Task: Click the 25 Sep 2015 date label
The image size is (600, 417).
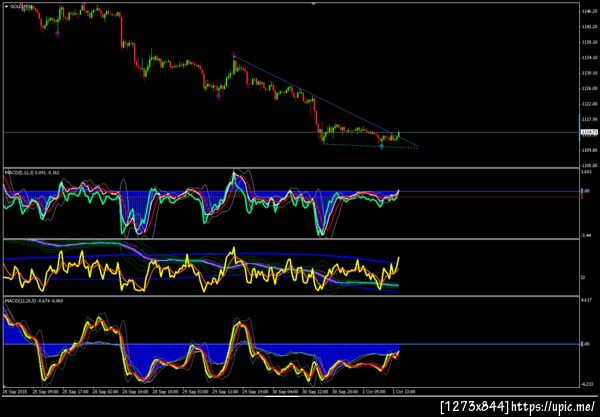Action: coord(14,392)
